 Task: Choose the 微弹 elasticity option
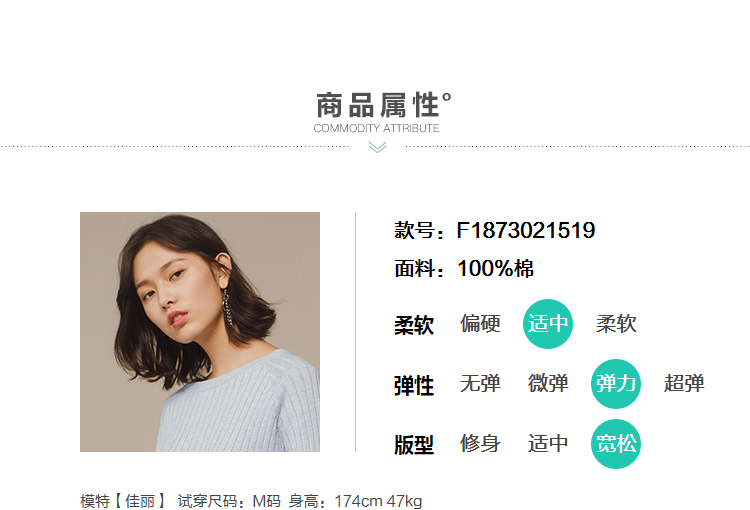pos(548,384)
